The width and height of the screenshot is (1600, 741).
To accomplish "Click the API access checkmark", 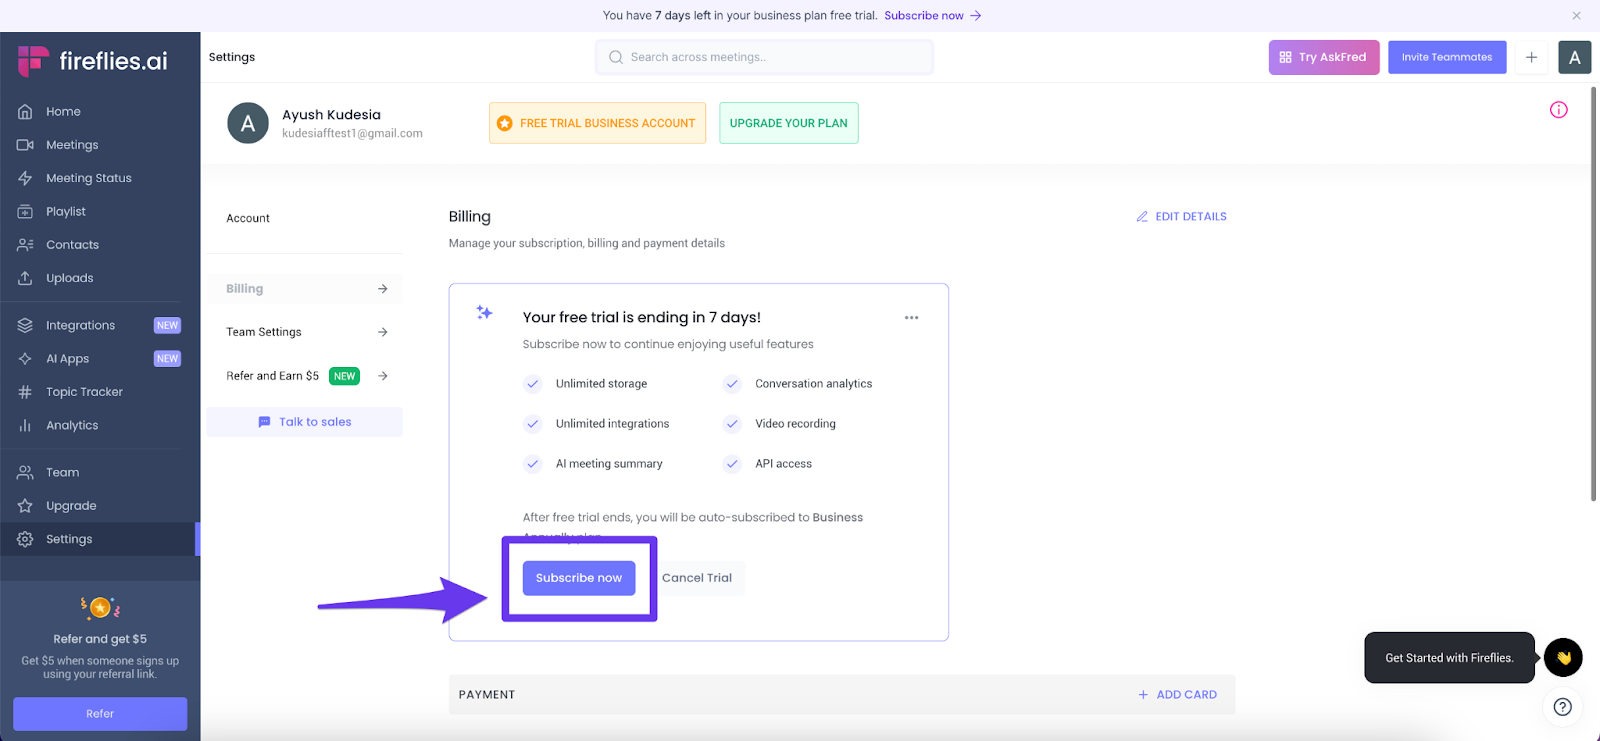I will (732, 464).
